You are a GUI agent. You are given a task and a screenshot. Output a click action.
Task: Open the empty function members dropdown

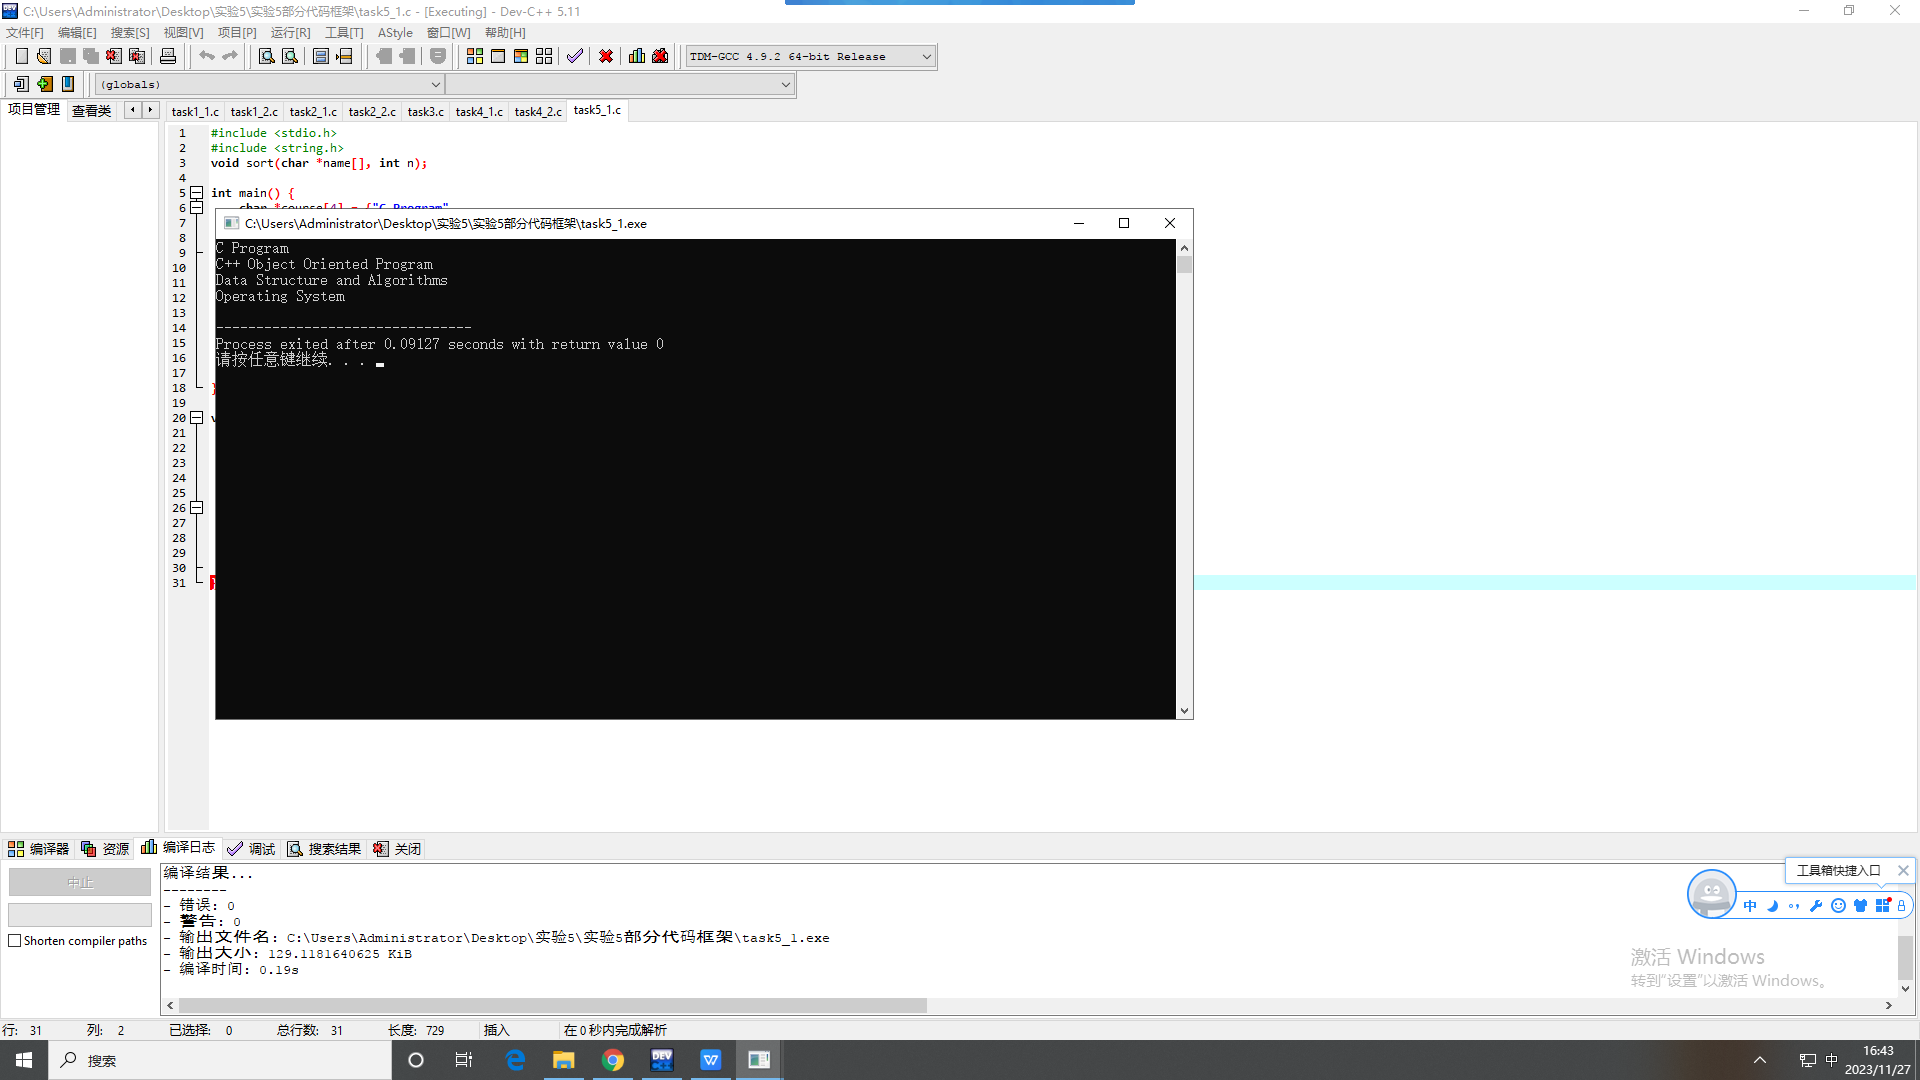785,85
